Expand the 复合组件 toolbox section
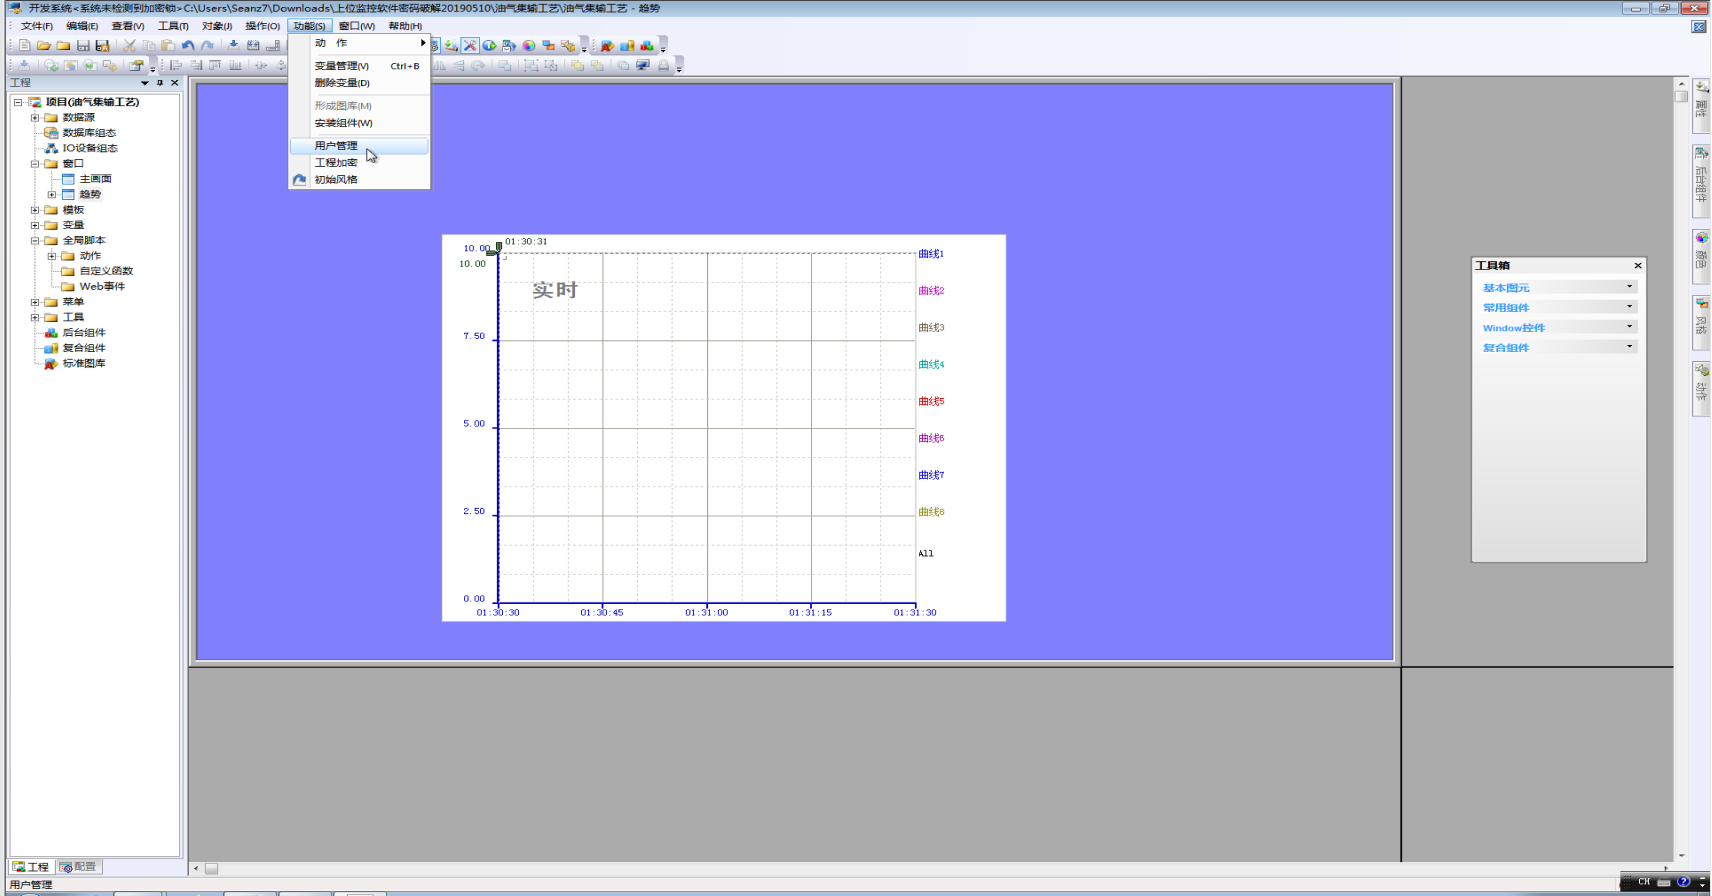This screenshot has height=896, width=1712. 1558,347
